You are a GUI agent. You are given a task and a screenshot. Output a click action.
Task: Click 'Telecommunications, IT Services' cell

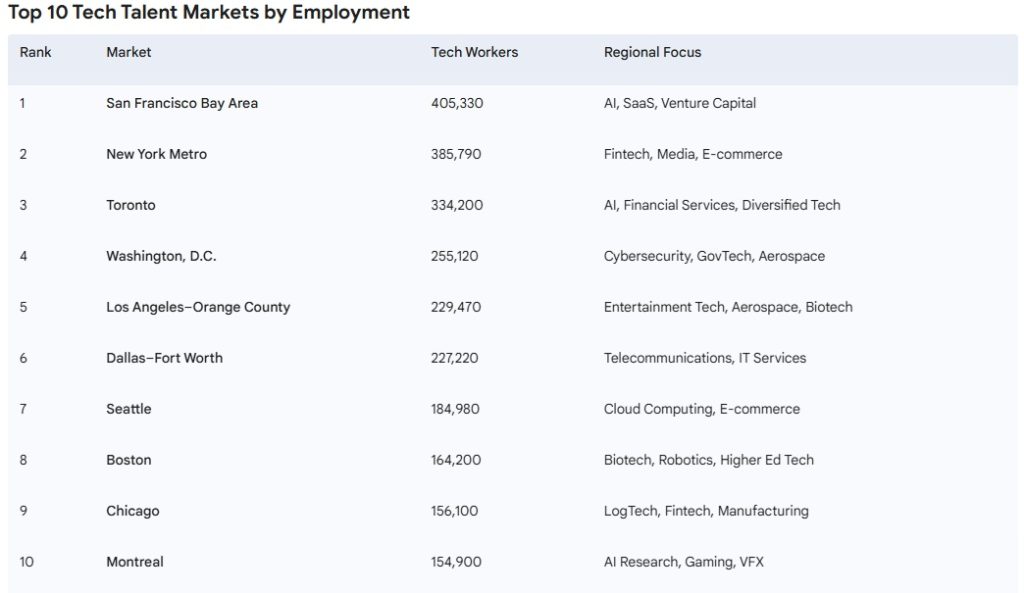click(x=705, y=358)
